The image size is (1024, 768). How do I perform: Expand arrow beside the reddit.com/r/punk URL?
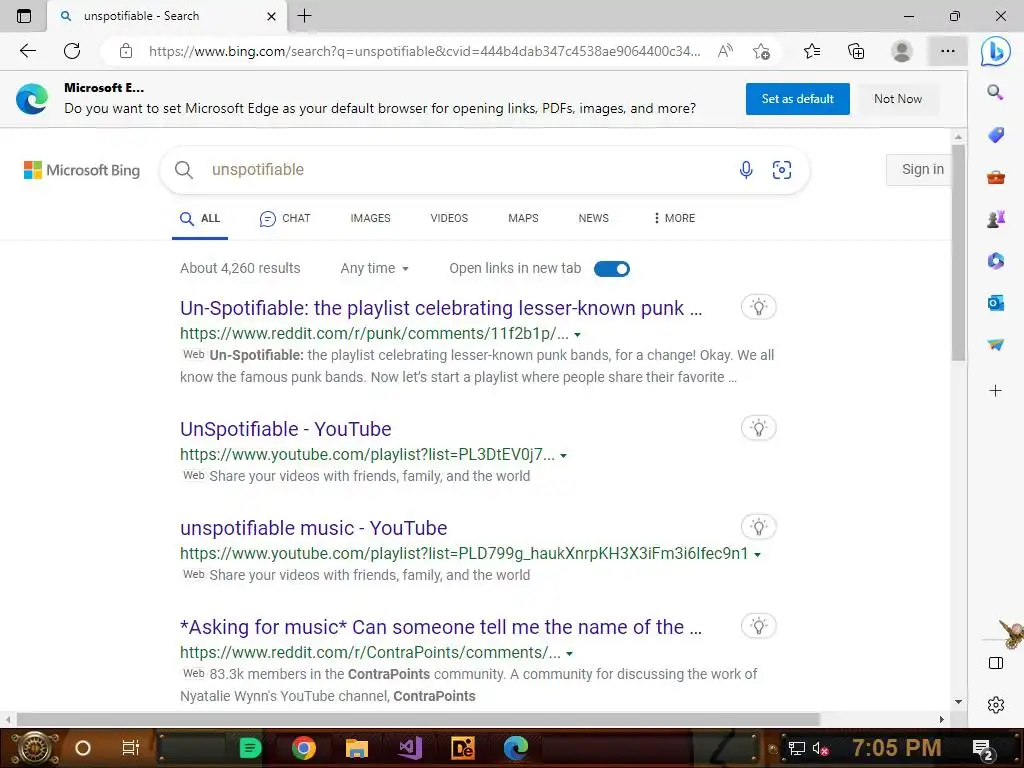577,334
